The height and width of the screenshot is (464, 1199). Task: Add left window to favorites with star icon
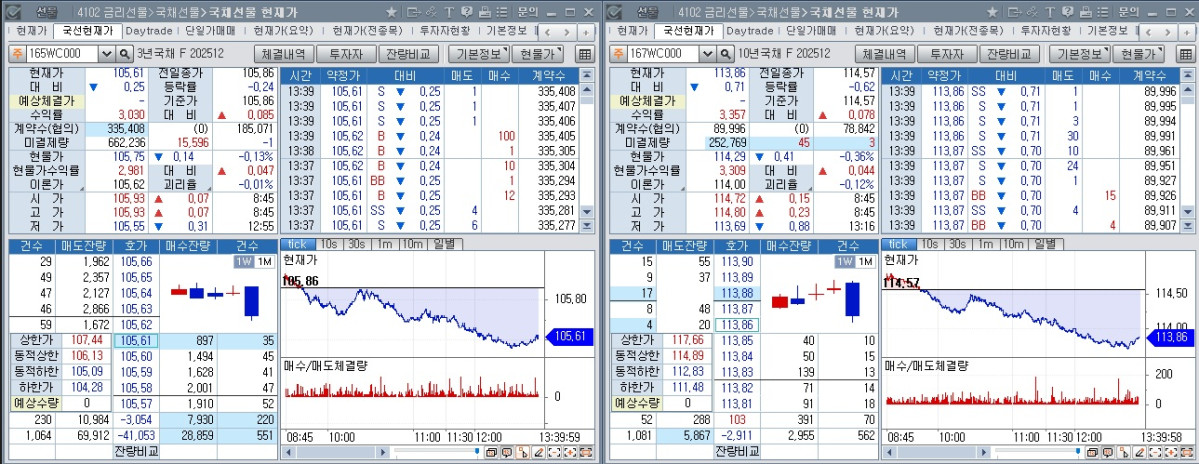[x=392, y=12]
